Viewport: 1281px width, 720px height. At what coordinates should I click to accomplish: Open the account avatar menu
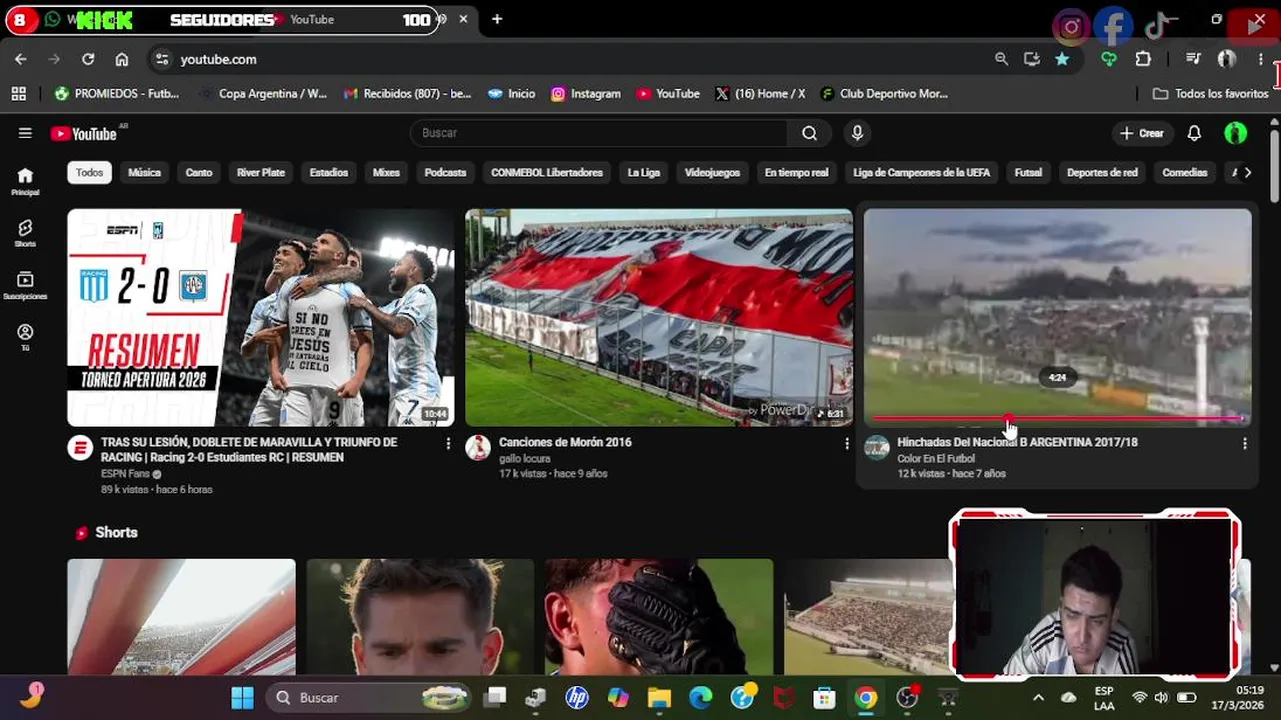coord(1236,133)
